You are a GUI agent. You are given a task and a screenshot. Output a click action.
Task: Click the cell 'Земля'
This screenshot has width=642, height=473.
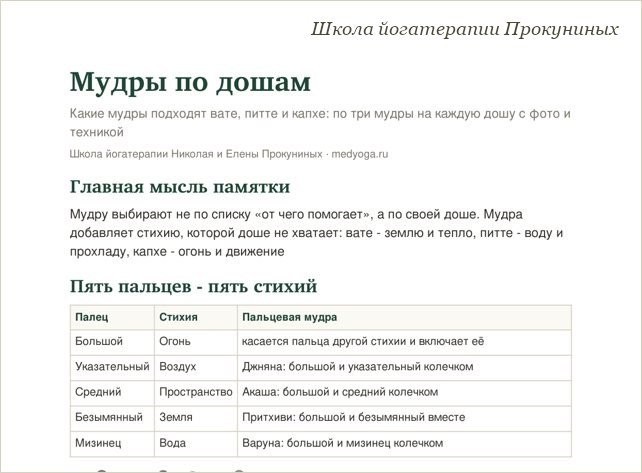pyautogui.click(x=196, y=419)
